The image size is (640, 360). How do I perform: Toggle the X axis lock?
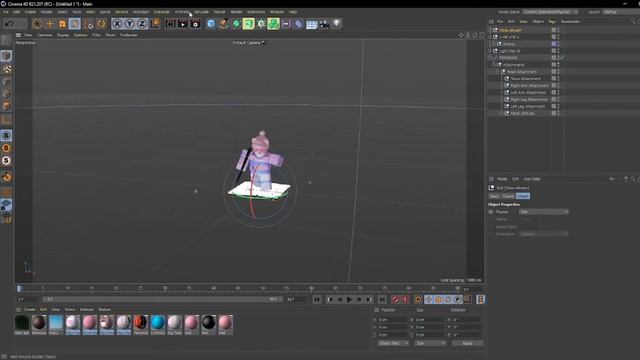click(117, 24)
